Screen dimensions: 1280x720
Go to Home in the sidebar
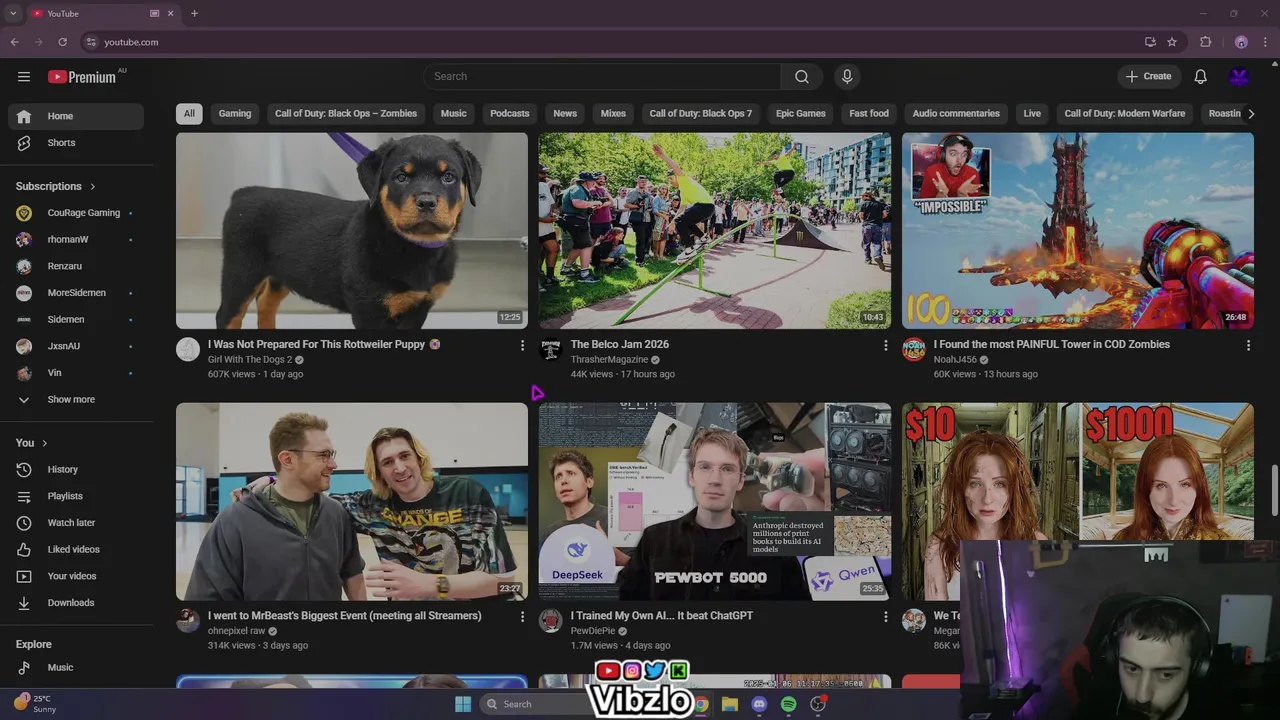76,117
